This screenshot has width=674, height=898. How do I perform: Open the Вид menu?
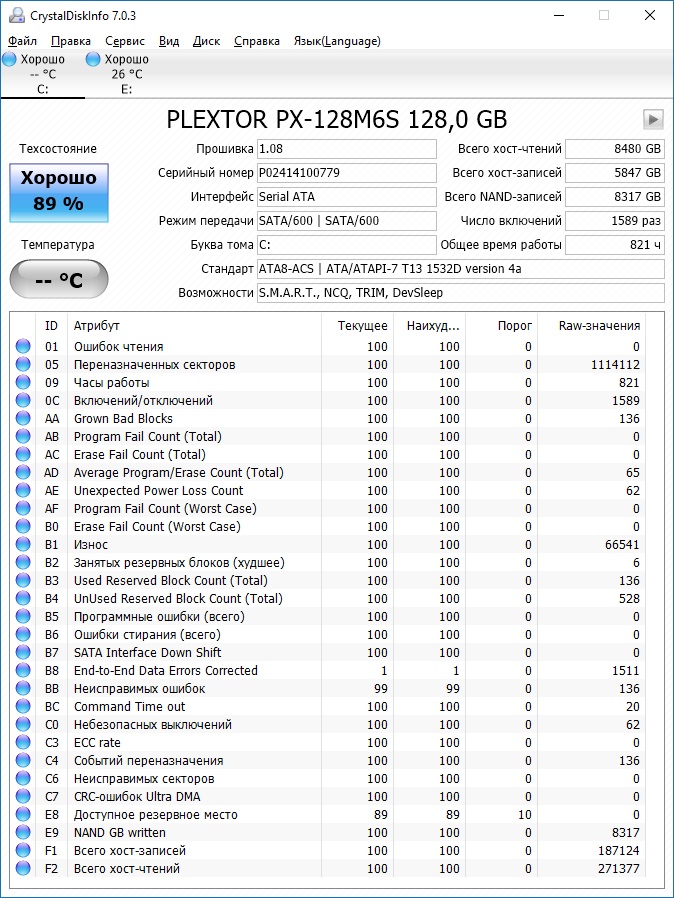[168, 41]
